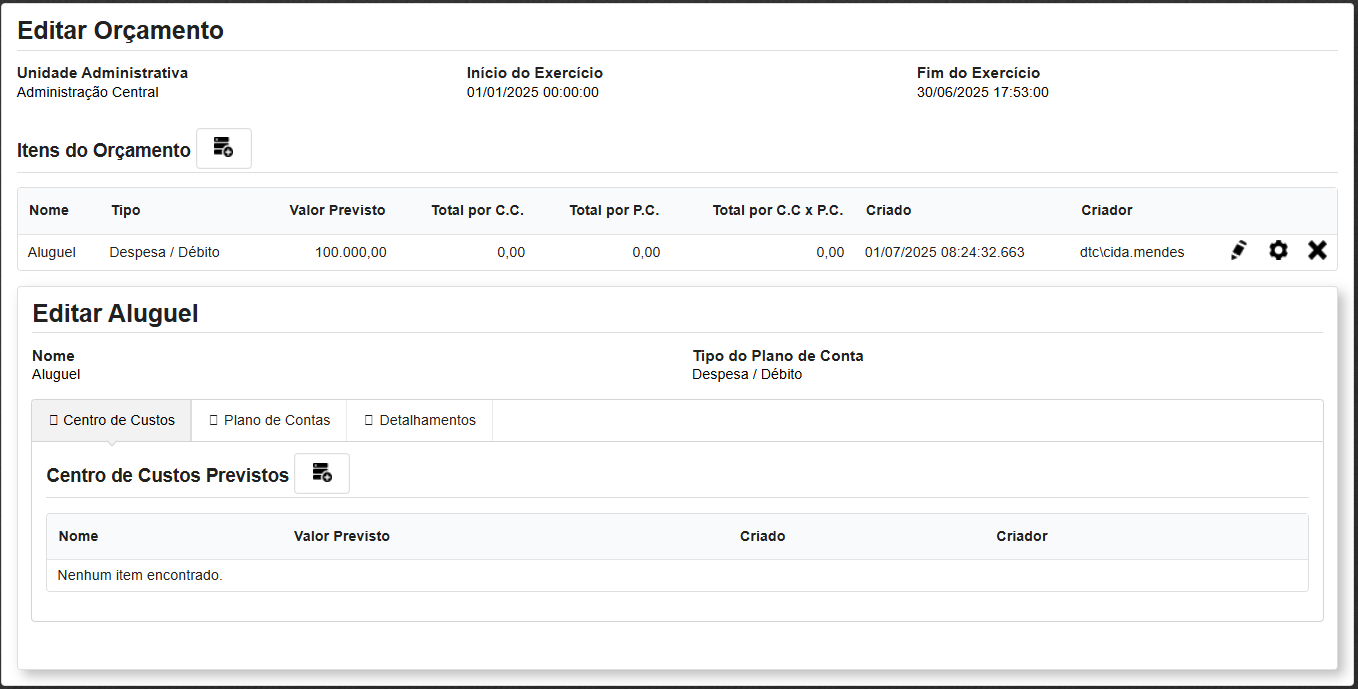Viewport: 1358px width, 689px height.
Task: Delete the Aluguel item with the X icon
Action: pos(1317,251)
